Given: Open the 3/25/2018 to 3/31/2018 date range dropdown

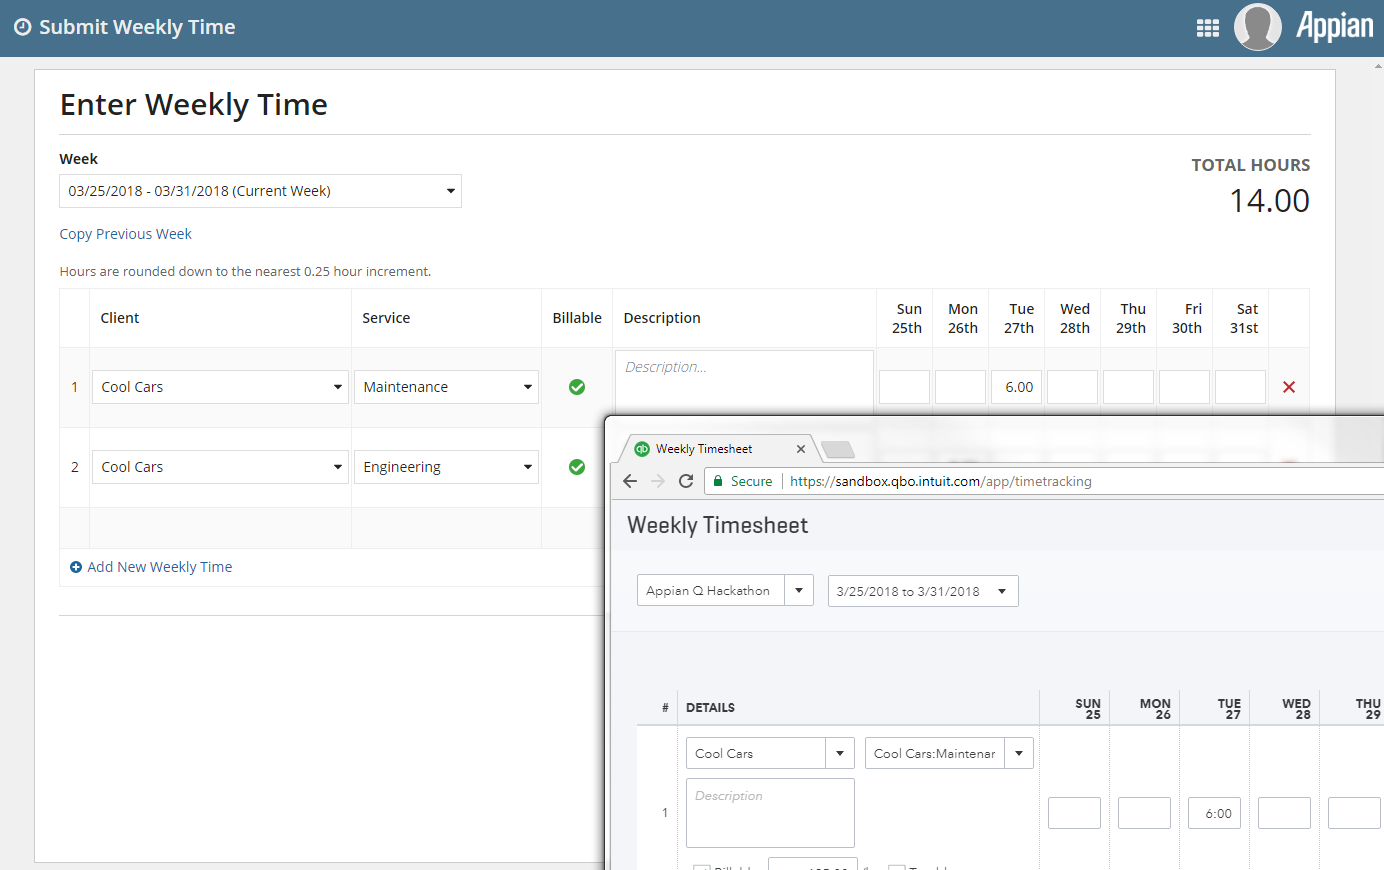Looking at the screenshot, I should coord(923,591).
